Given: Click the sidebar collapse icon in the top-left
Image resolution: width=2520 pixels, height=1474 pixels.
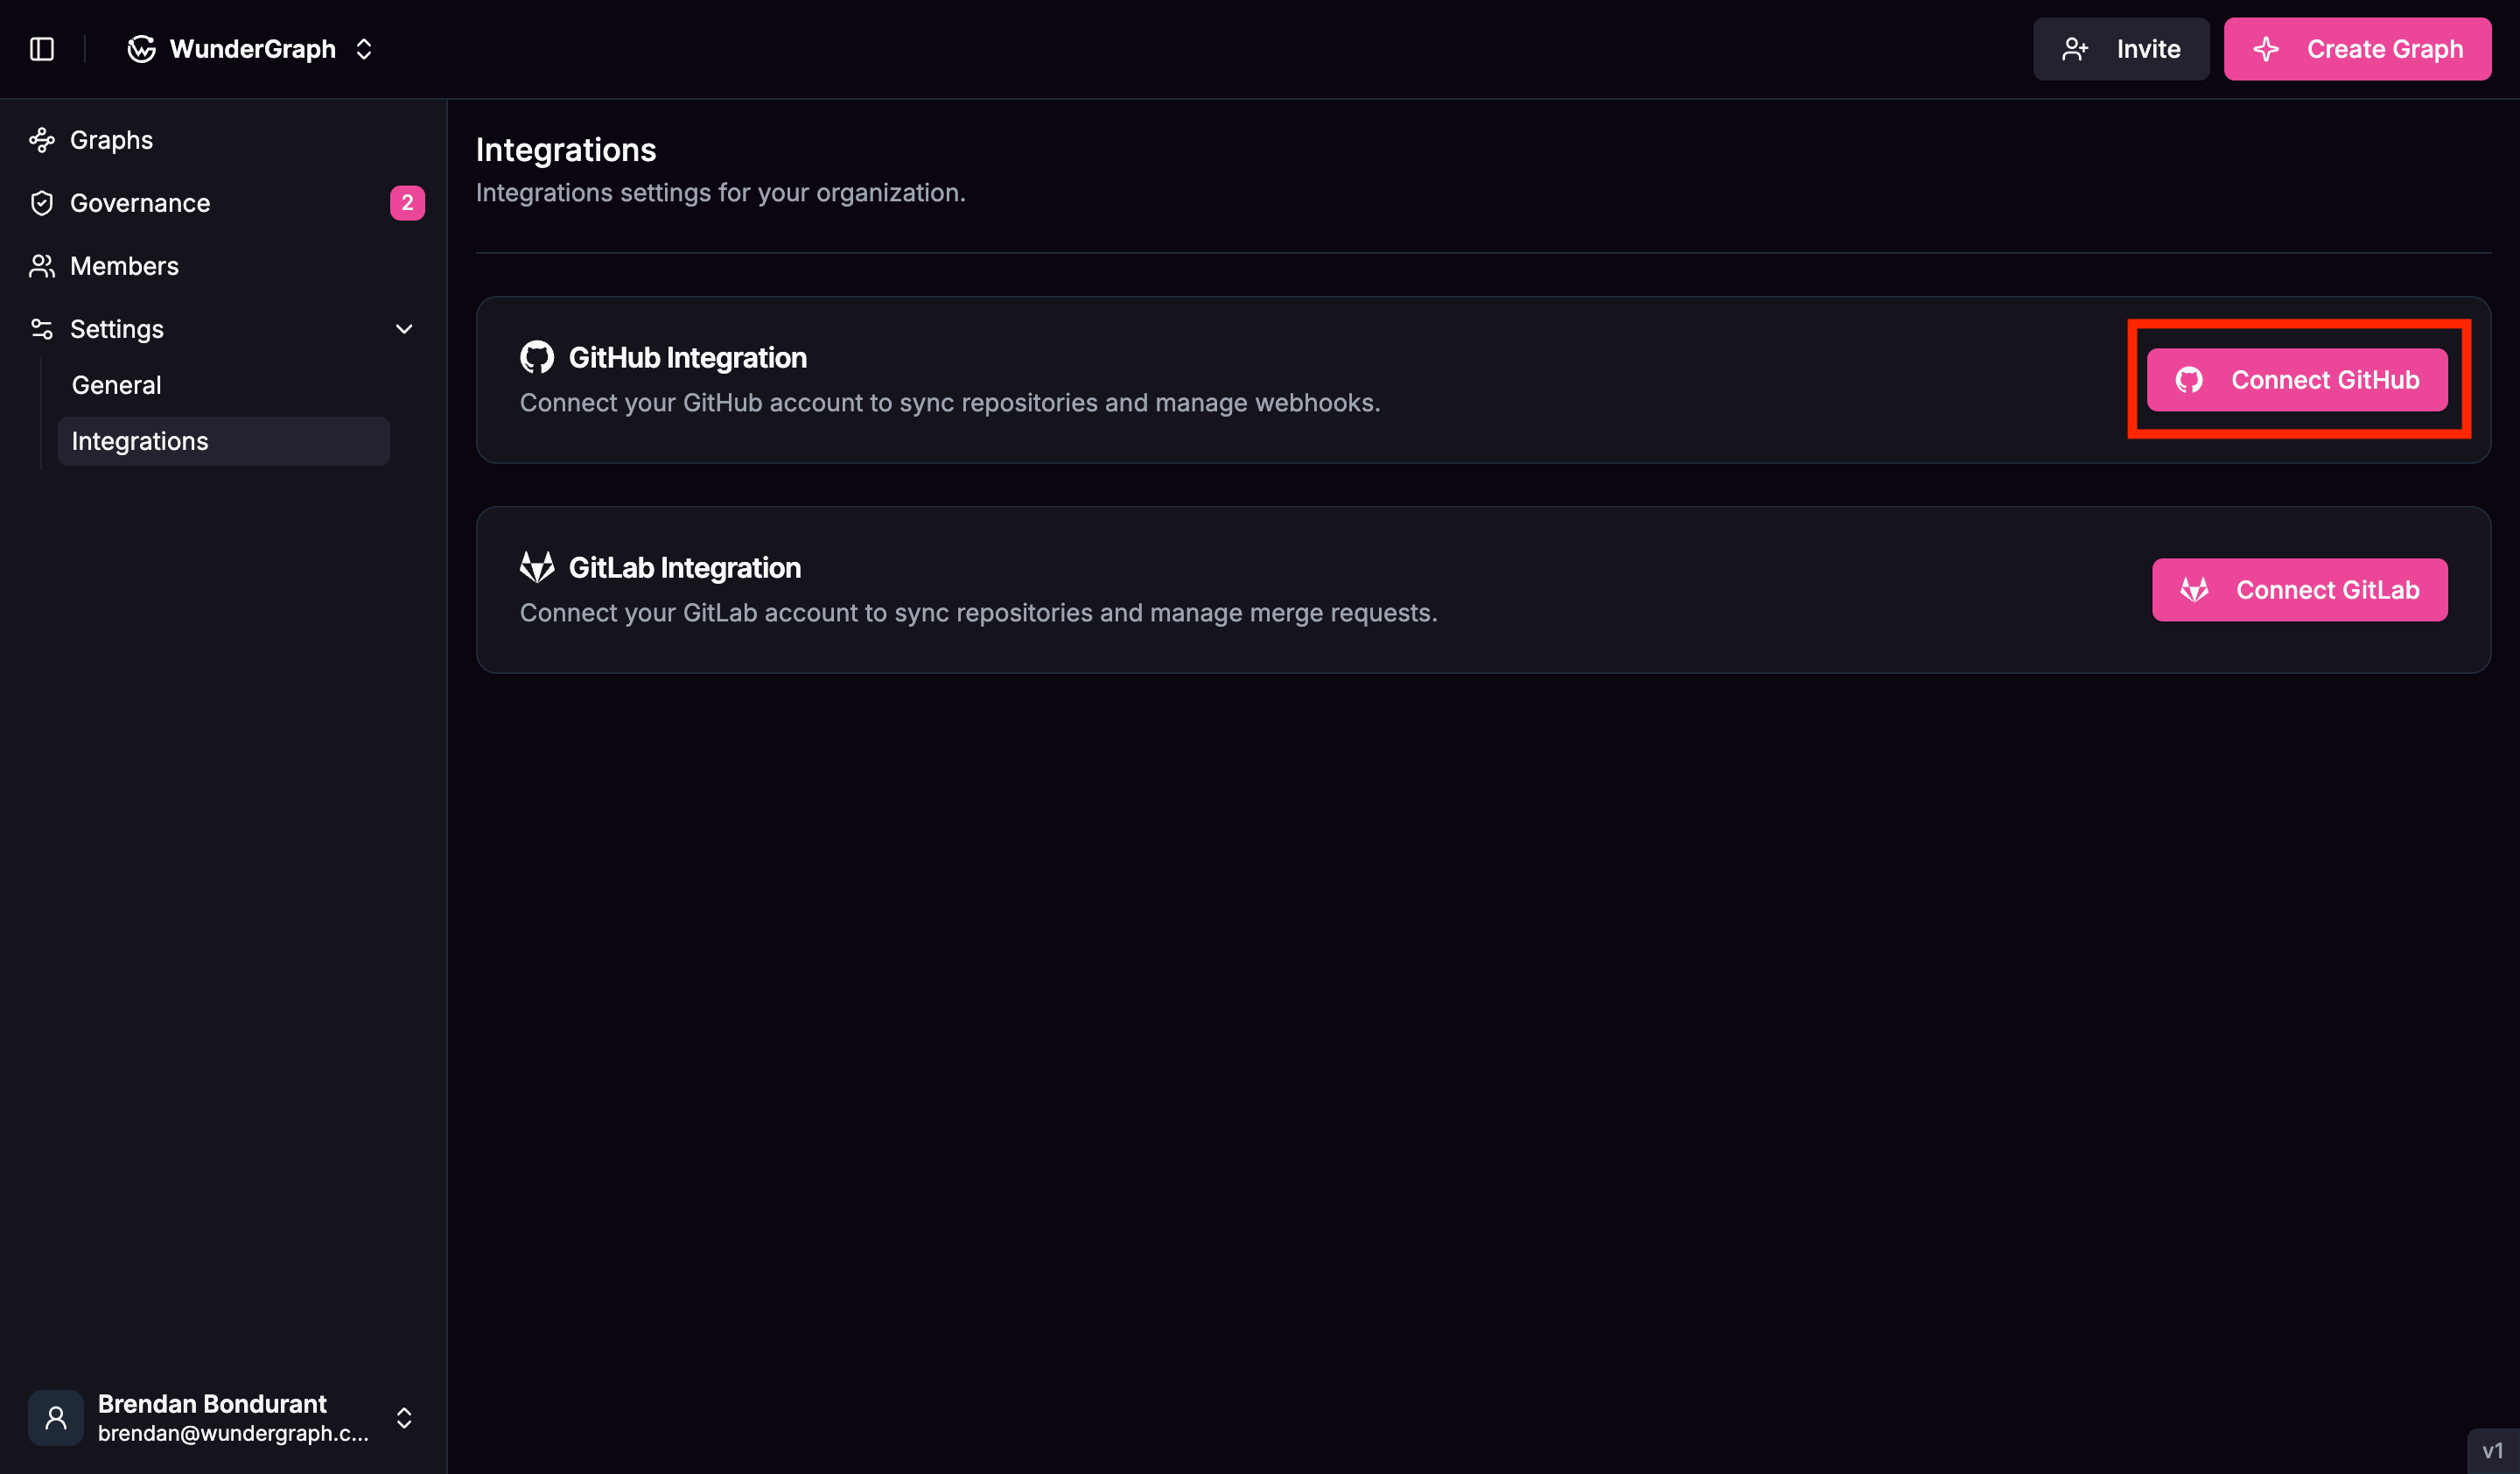Looking at the screenshot, I should click(41, 48).
